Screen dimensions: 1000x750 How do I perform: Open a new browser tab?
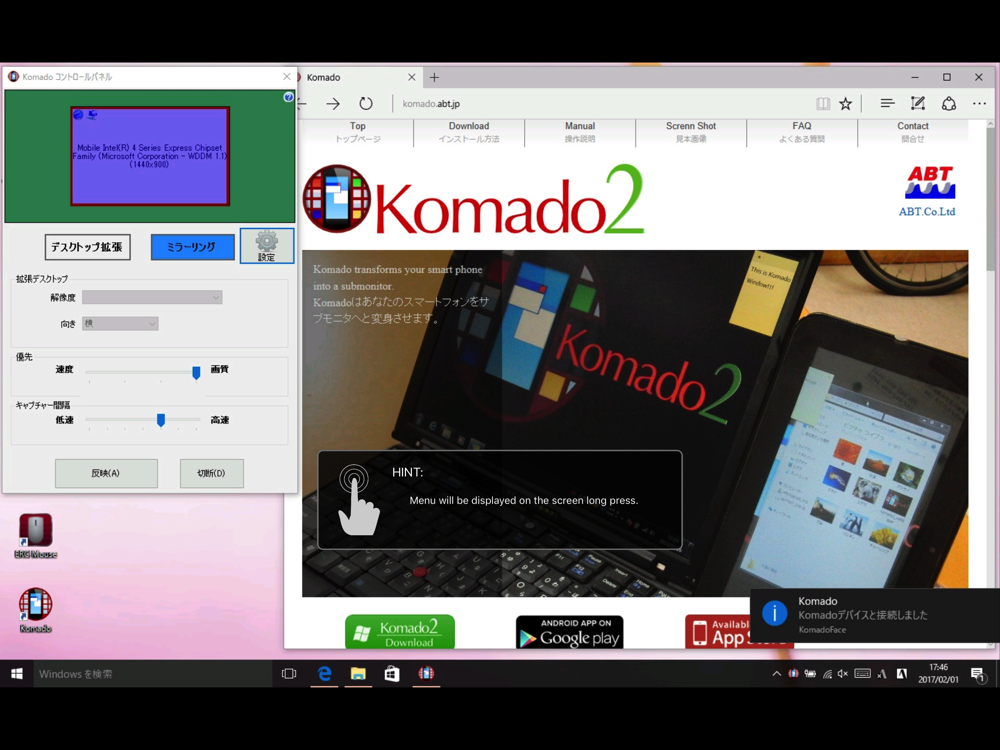434,77
